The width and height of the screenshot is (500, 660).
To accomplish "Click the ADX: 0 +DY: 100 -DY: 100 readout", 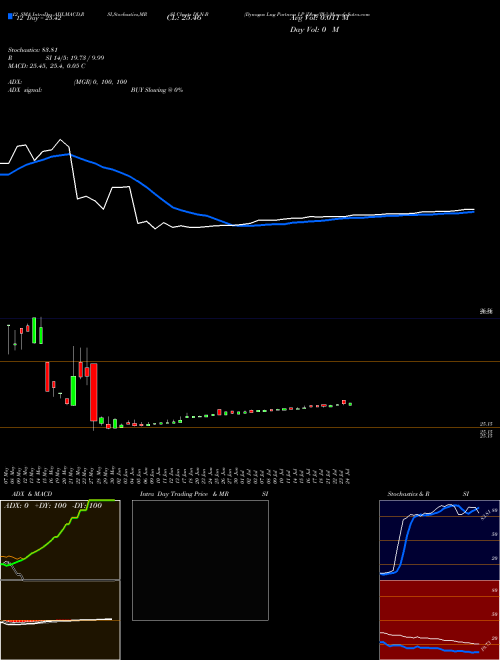I will [53, 505].
